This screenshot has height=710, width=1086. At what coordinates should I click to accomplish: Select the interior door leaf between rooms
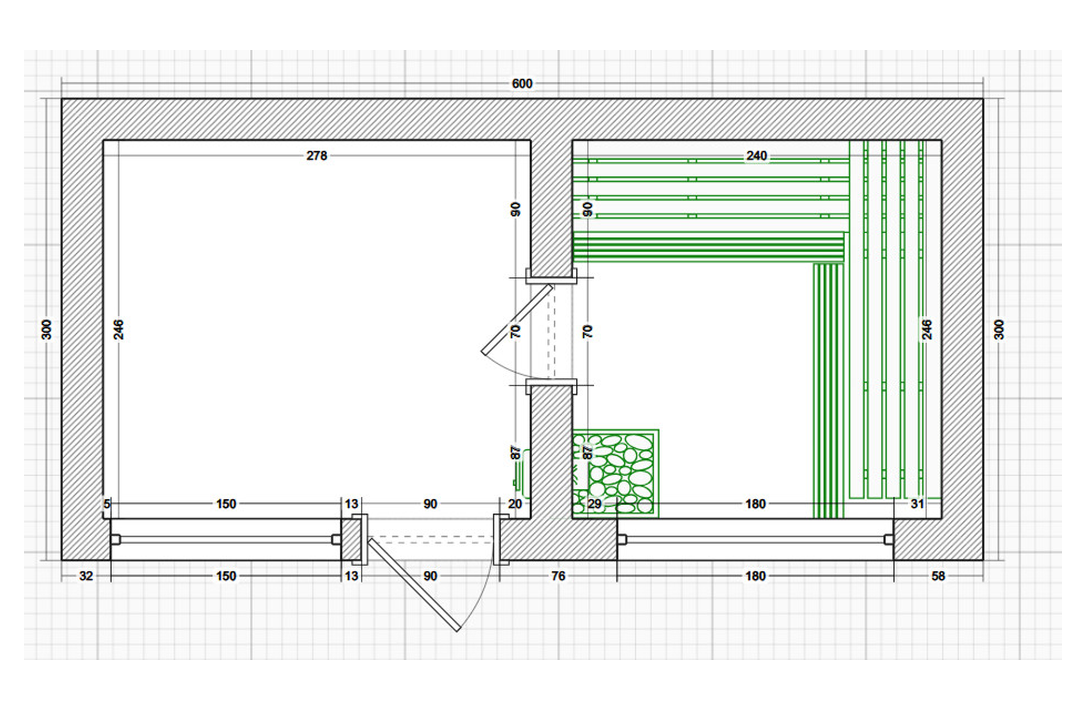point(517,319)
